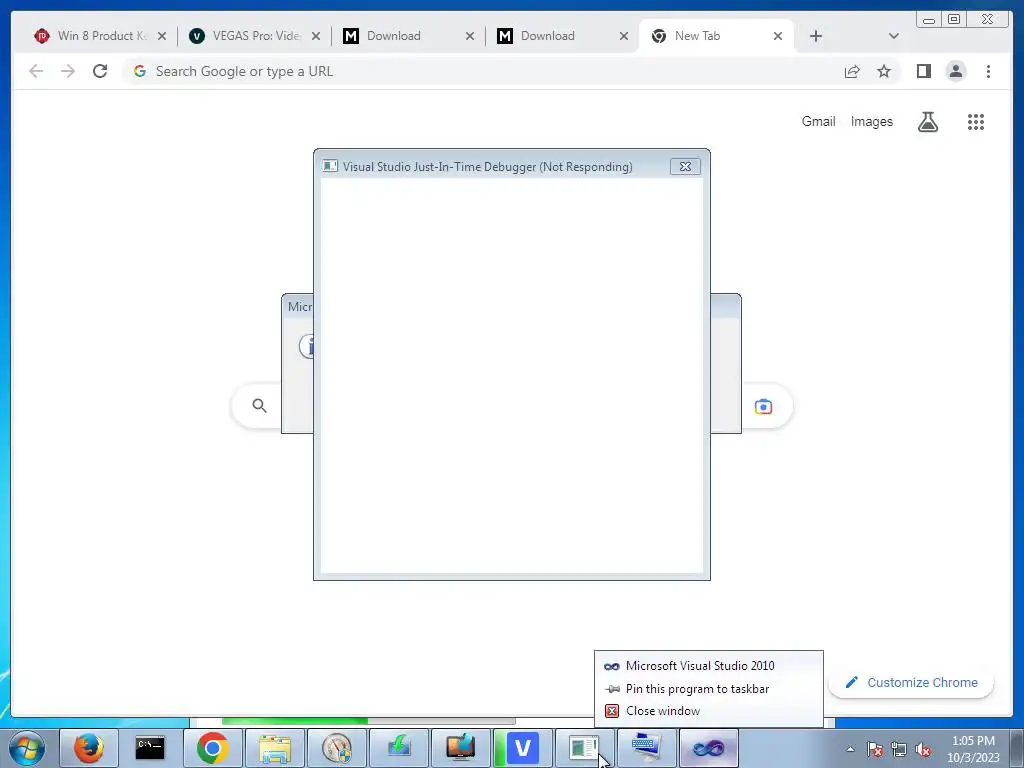Image resolution: width=1024 pixels, height=768 pixels.
Task: Click the muted volume tray icon
Action: (x=923, y=749)
